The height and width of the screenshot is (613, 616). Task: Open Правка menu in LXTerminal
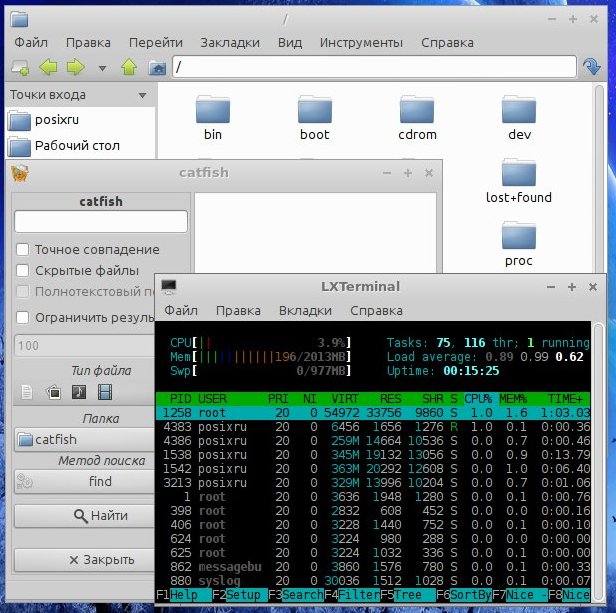(x=238, y=310)
